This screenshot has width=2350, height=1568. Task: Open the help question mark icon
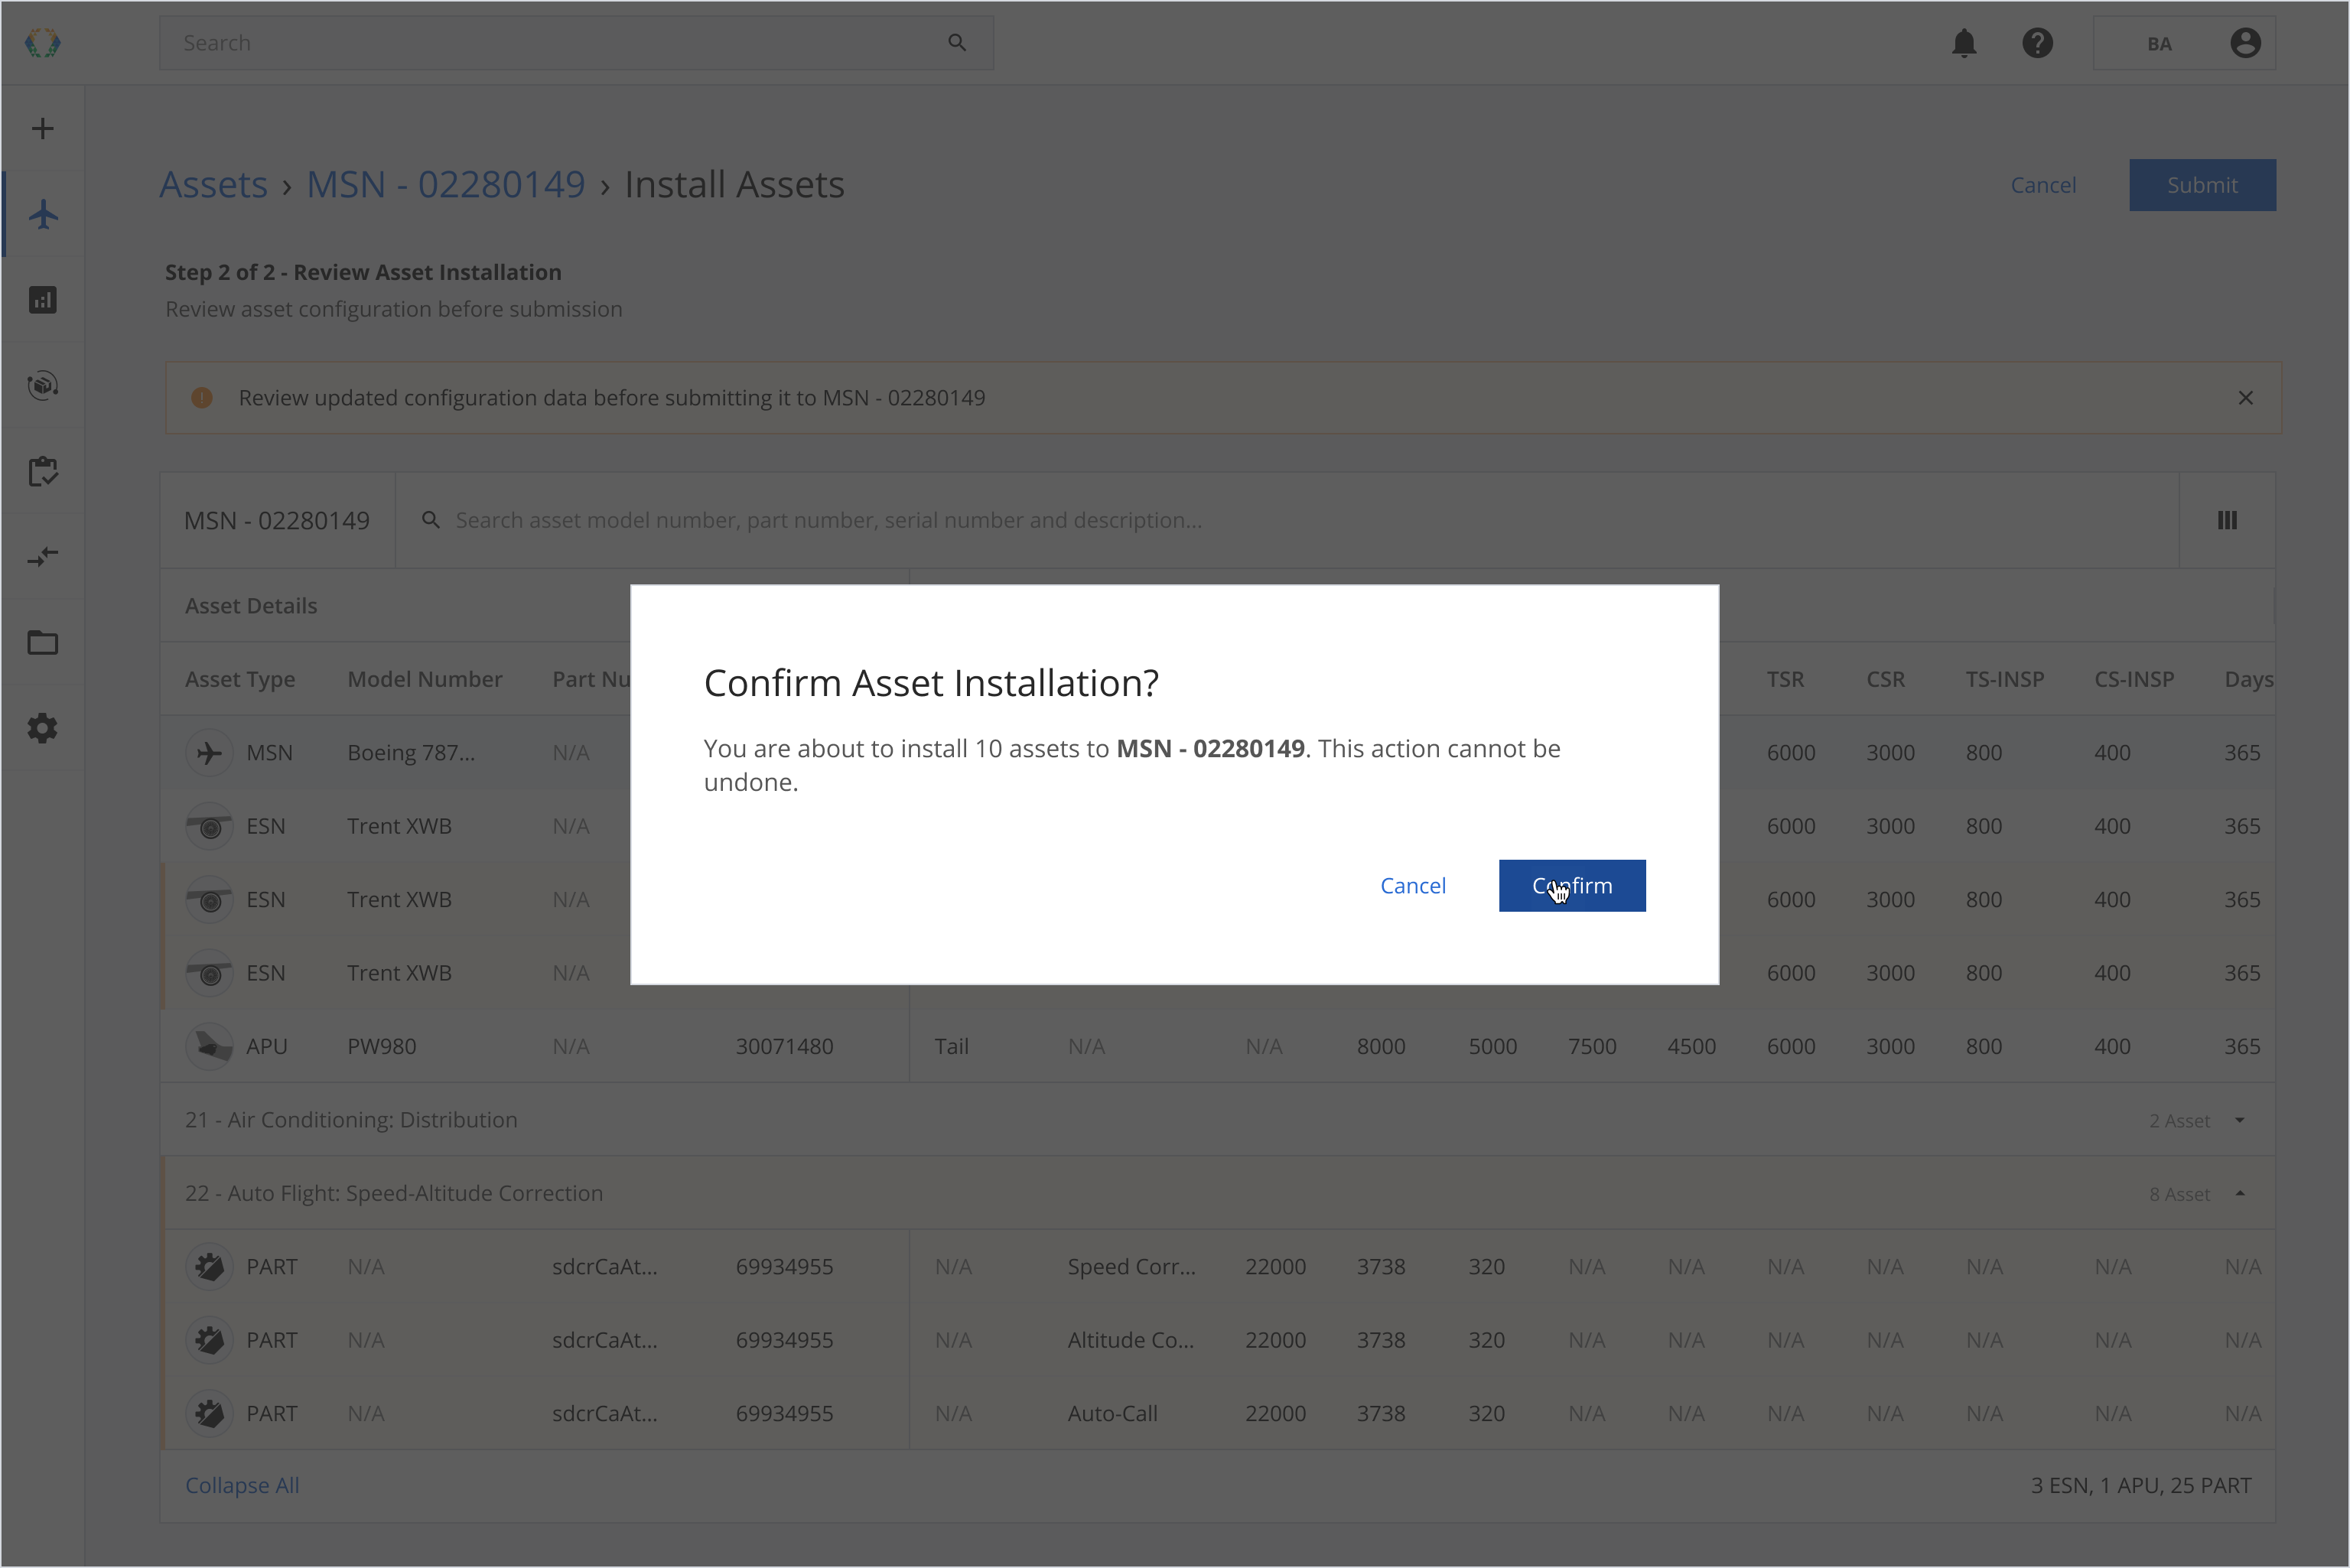click(x=2037, y=43)
